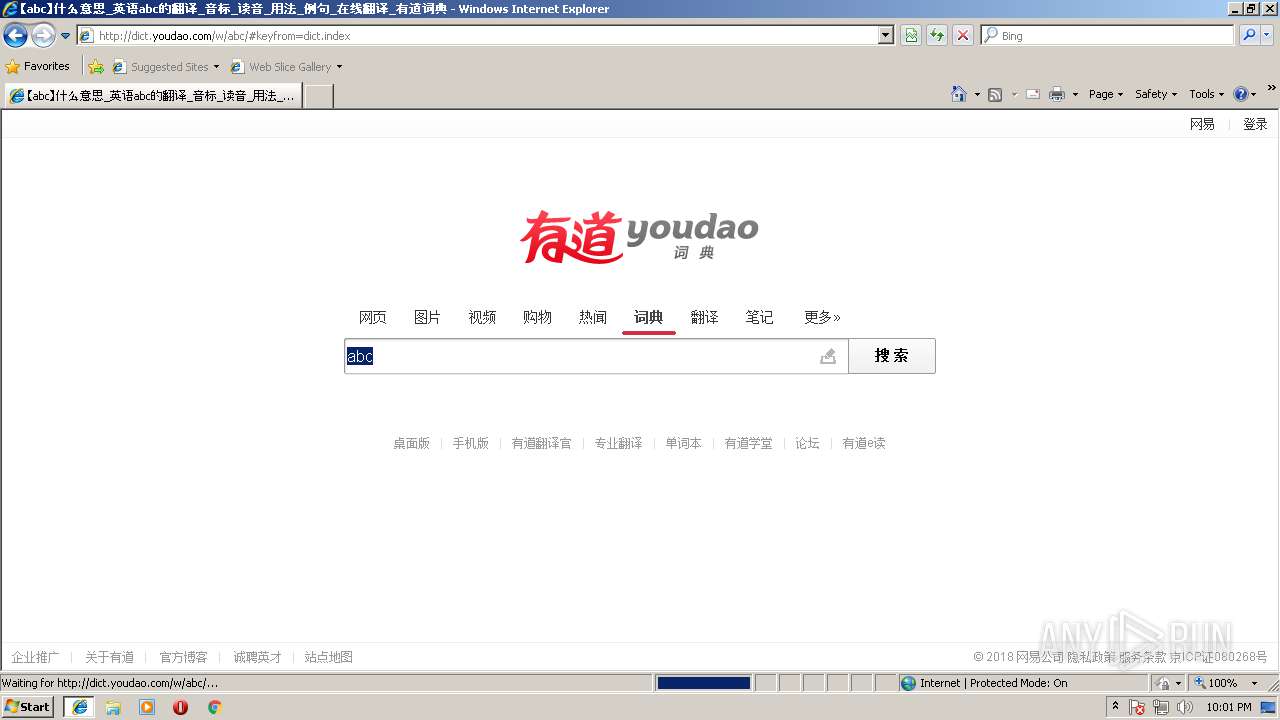1280x720 pixels.
Task: Click the dictionary query field containing abc
Action: click(x=596, y=356)
